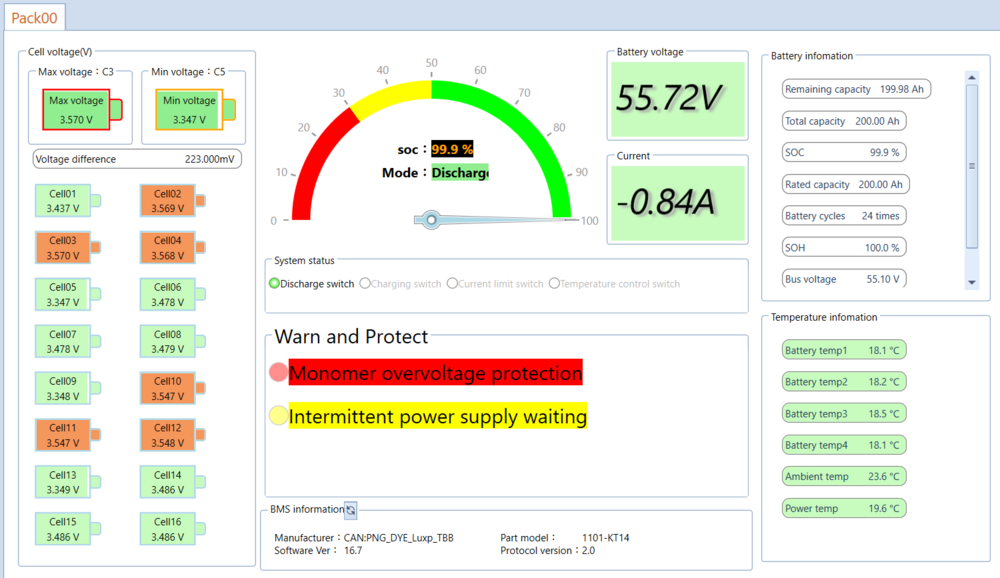Click the Remaining capacity field
The height and width of the screenshot is (578, 1000).
[855, 89]
